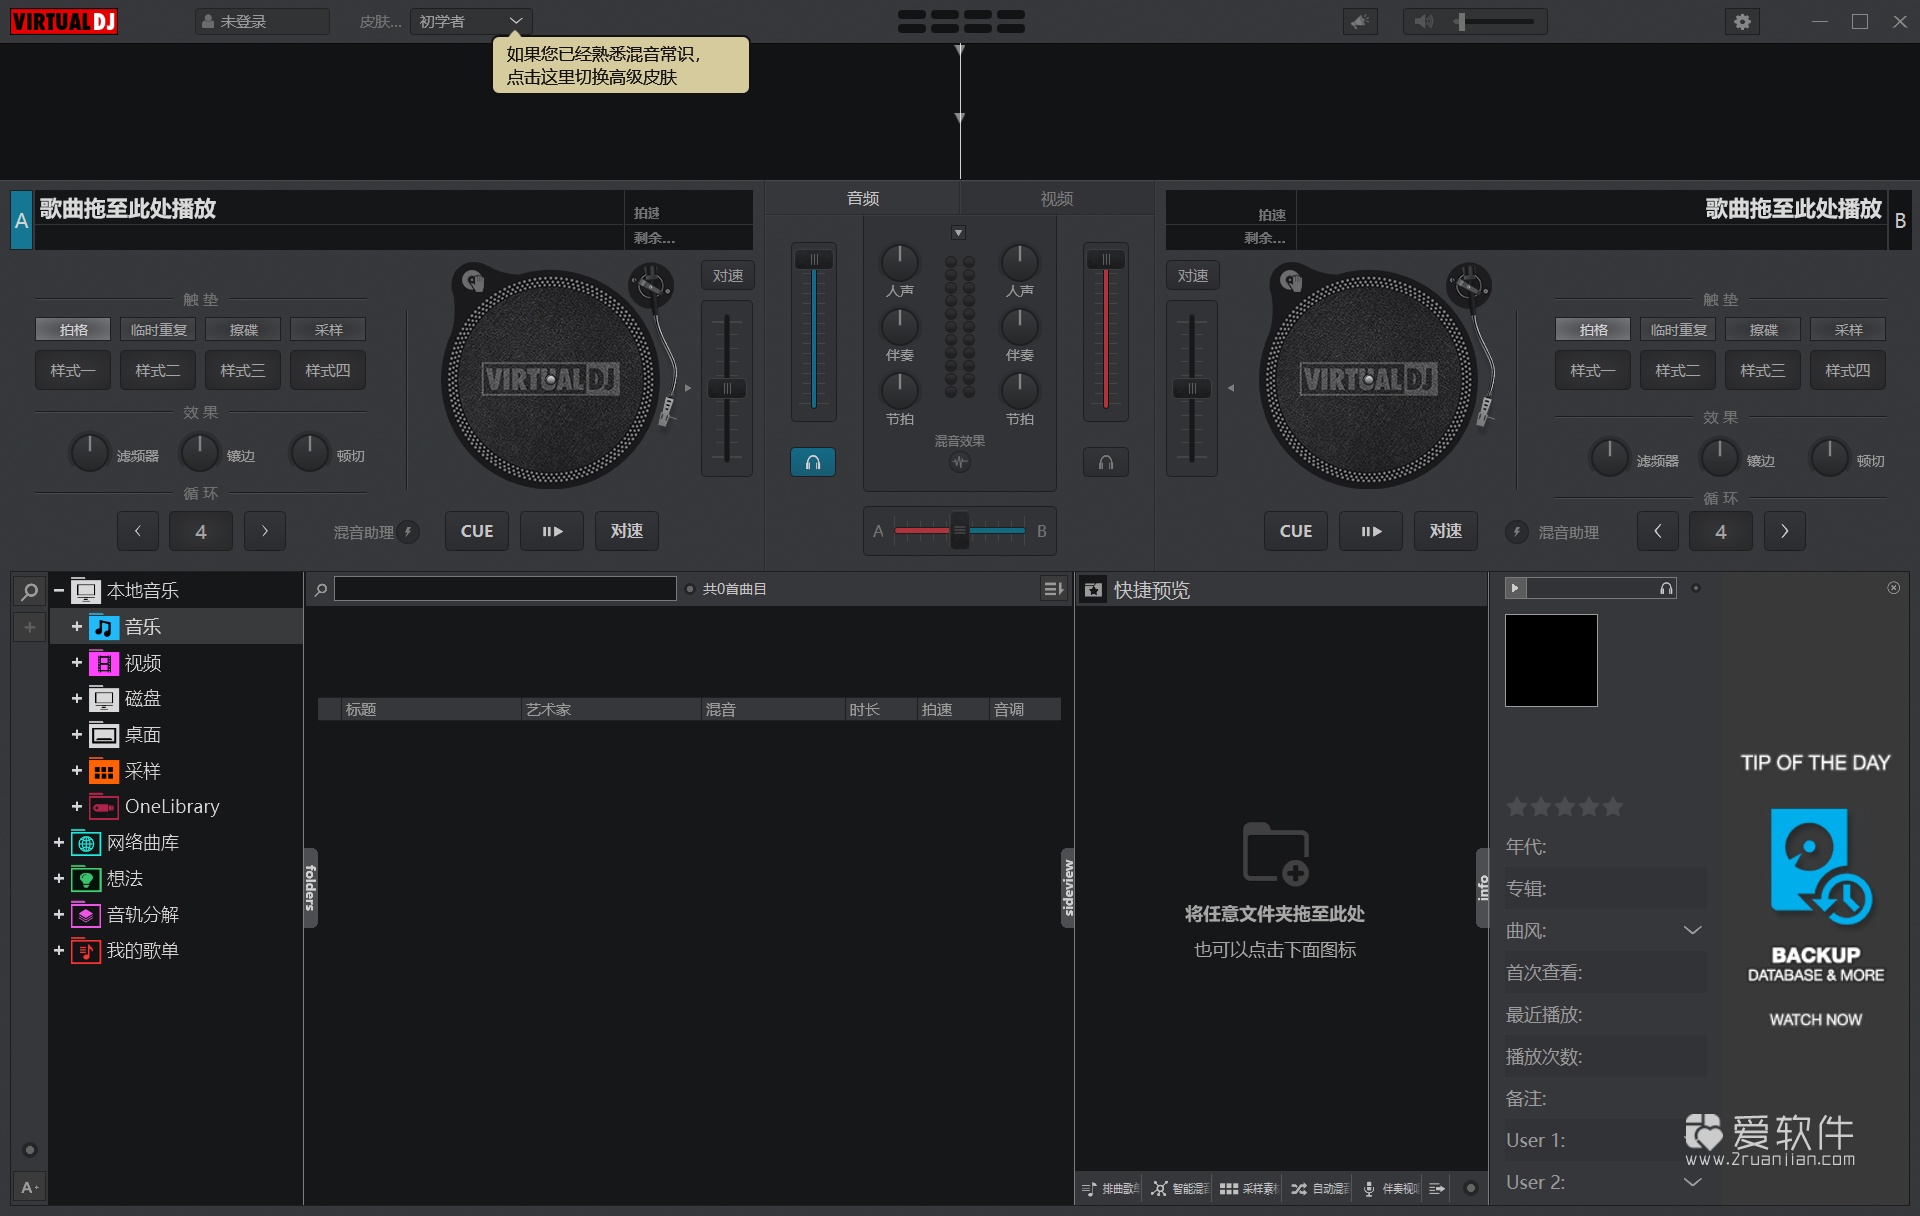
Task: Click the prelisten play button in info panel
Action: tap(1515, 588)
